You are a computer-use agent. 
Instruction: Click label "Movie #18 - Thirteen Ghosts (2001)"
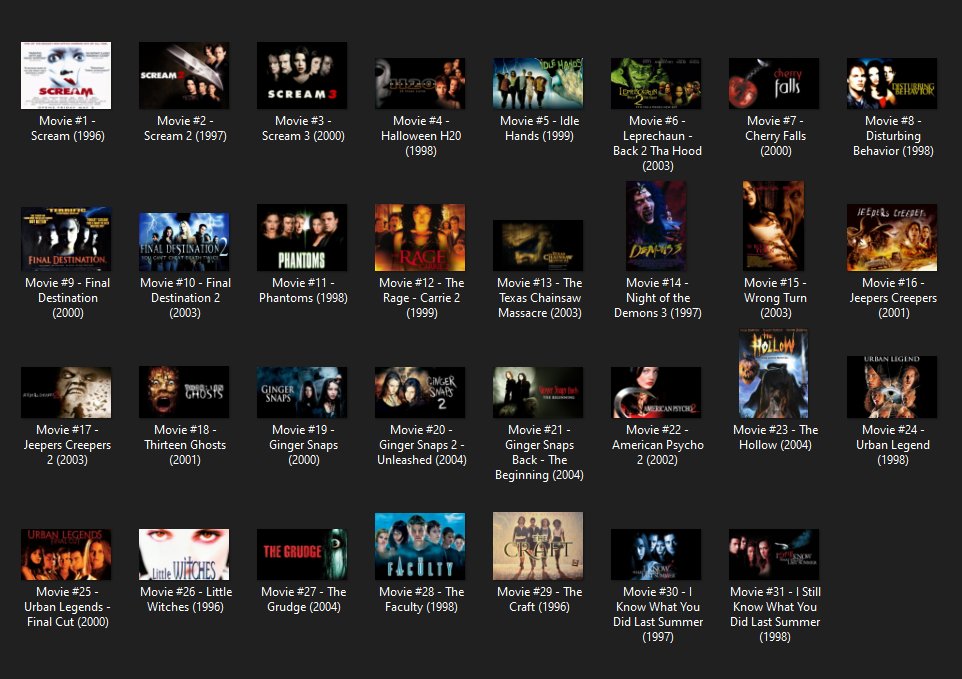pos(185,445)
